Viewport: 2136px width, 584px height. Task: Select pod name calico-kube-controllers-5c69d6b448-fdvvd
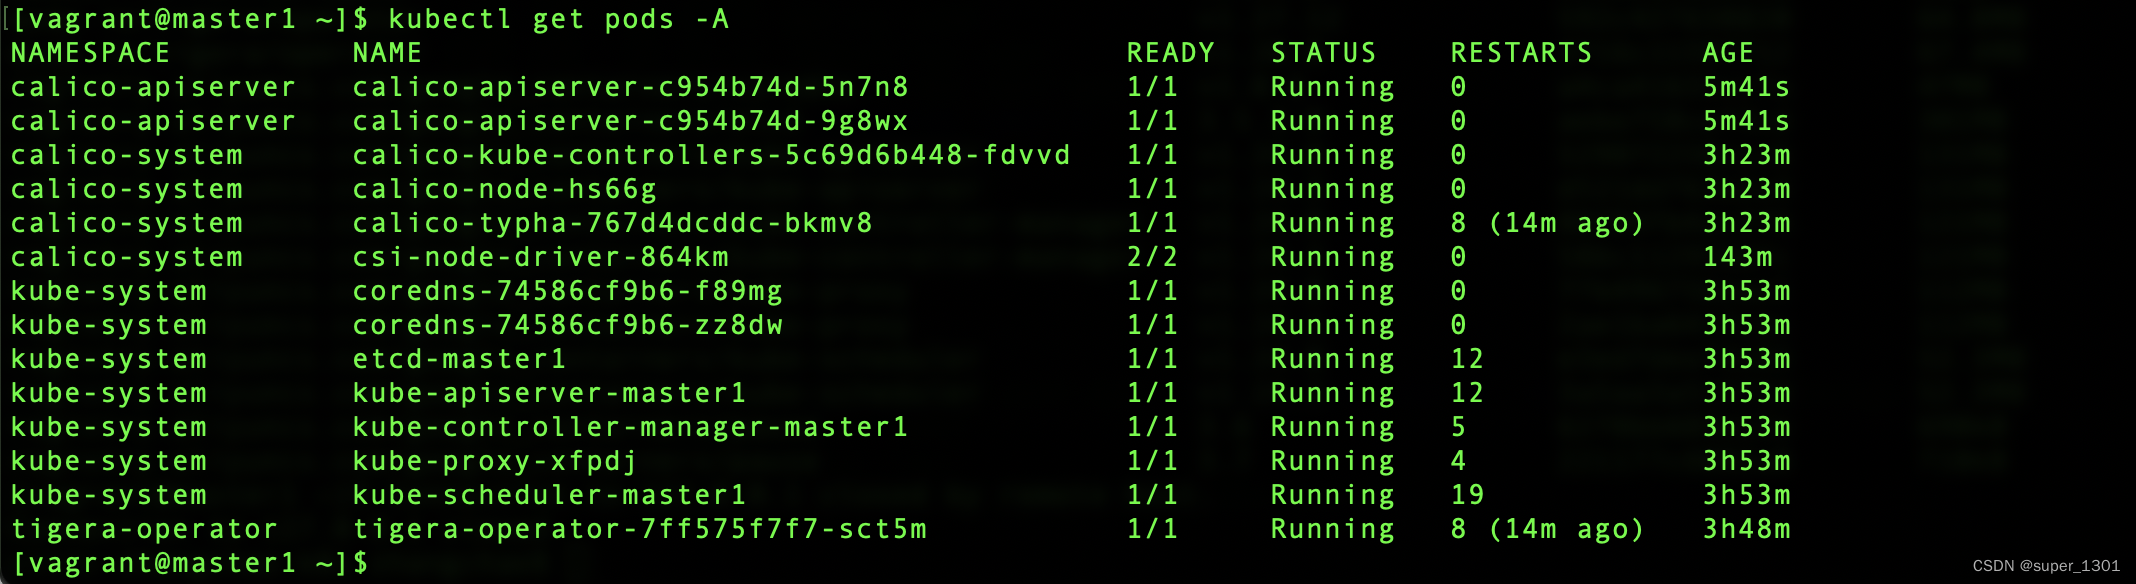click(712, 155)
